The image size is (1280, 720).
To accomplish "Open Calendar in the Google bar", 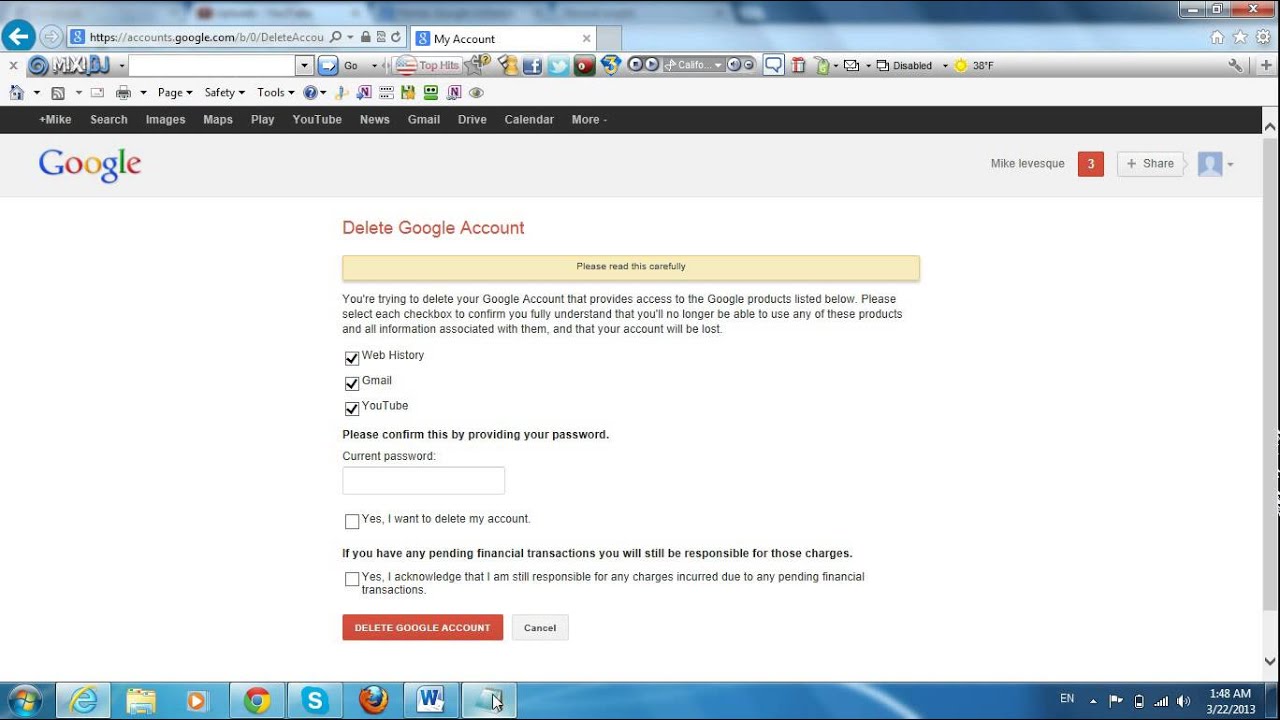I will coord(529,120).
